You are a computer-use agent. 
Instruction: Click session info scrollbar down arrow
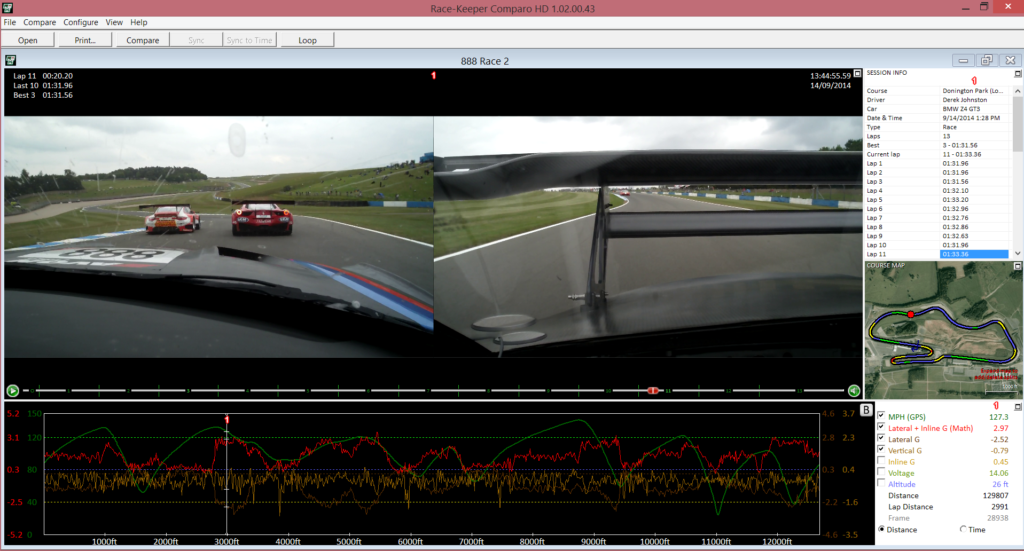(1017, 253)
